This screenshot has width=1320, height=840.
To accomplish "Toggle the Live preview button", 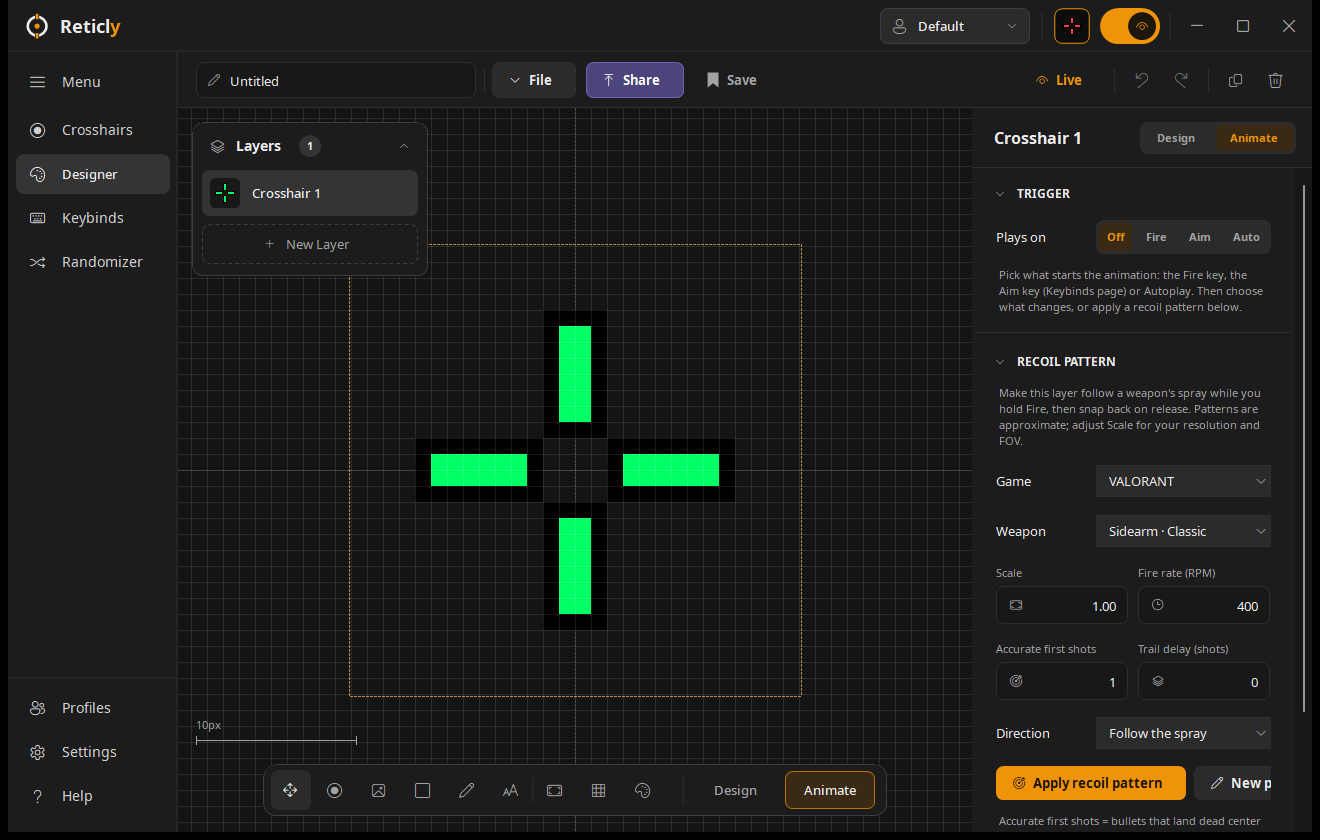I will tap(1059, 80).
